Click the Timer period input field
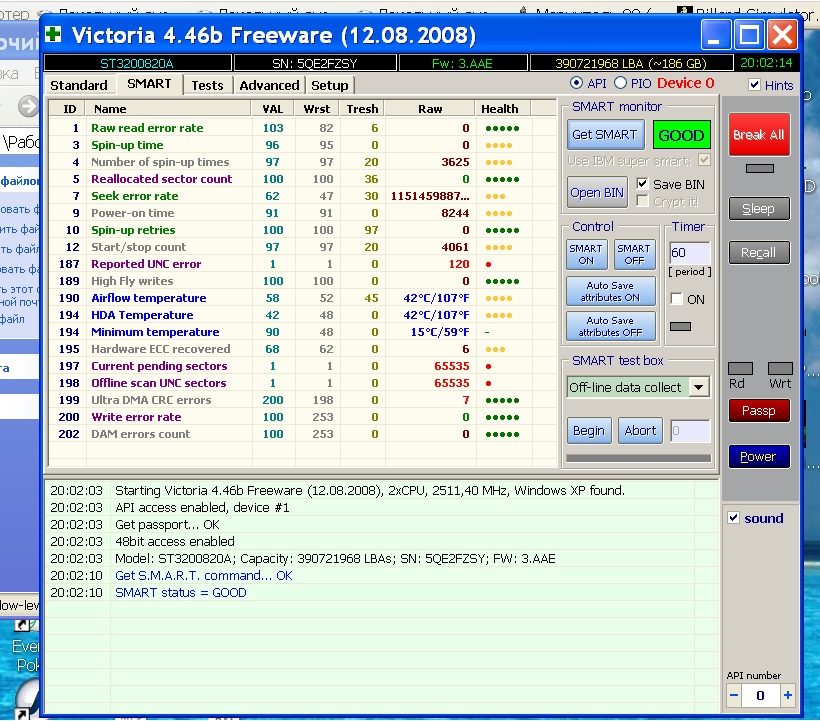 689,253
